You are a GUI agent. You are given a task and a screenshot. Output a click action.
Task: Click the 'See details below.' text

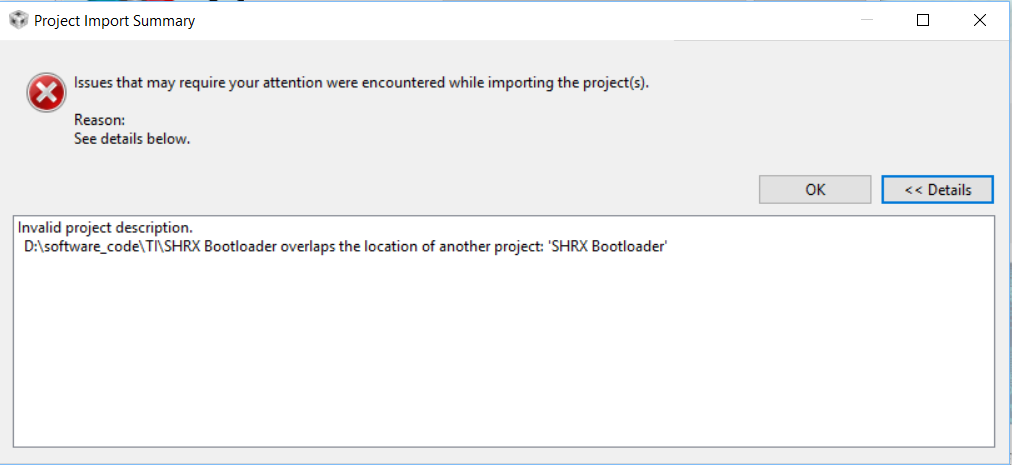[x=132, y=139]
